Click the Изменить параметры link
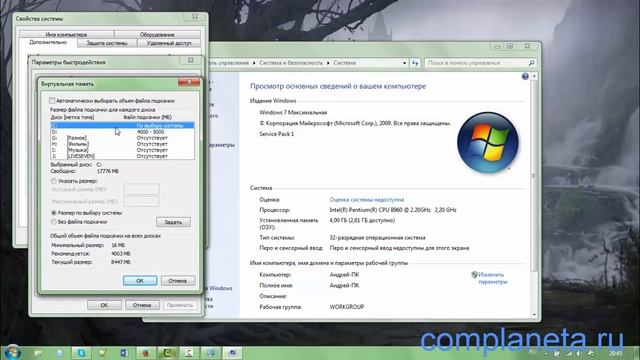640x360 pixels. point(493,278)
